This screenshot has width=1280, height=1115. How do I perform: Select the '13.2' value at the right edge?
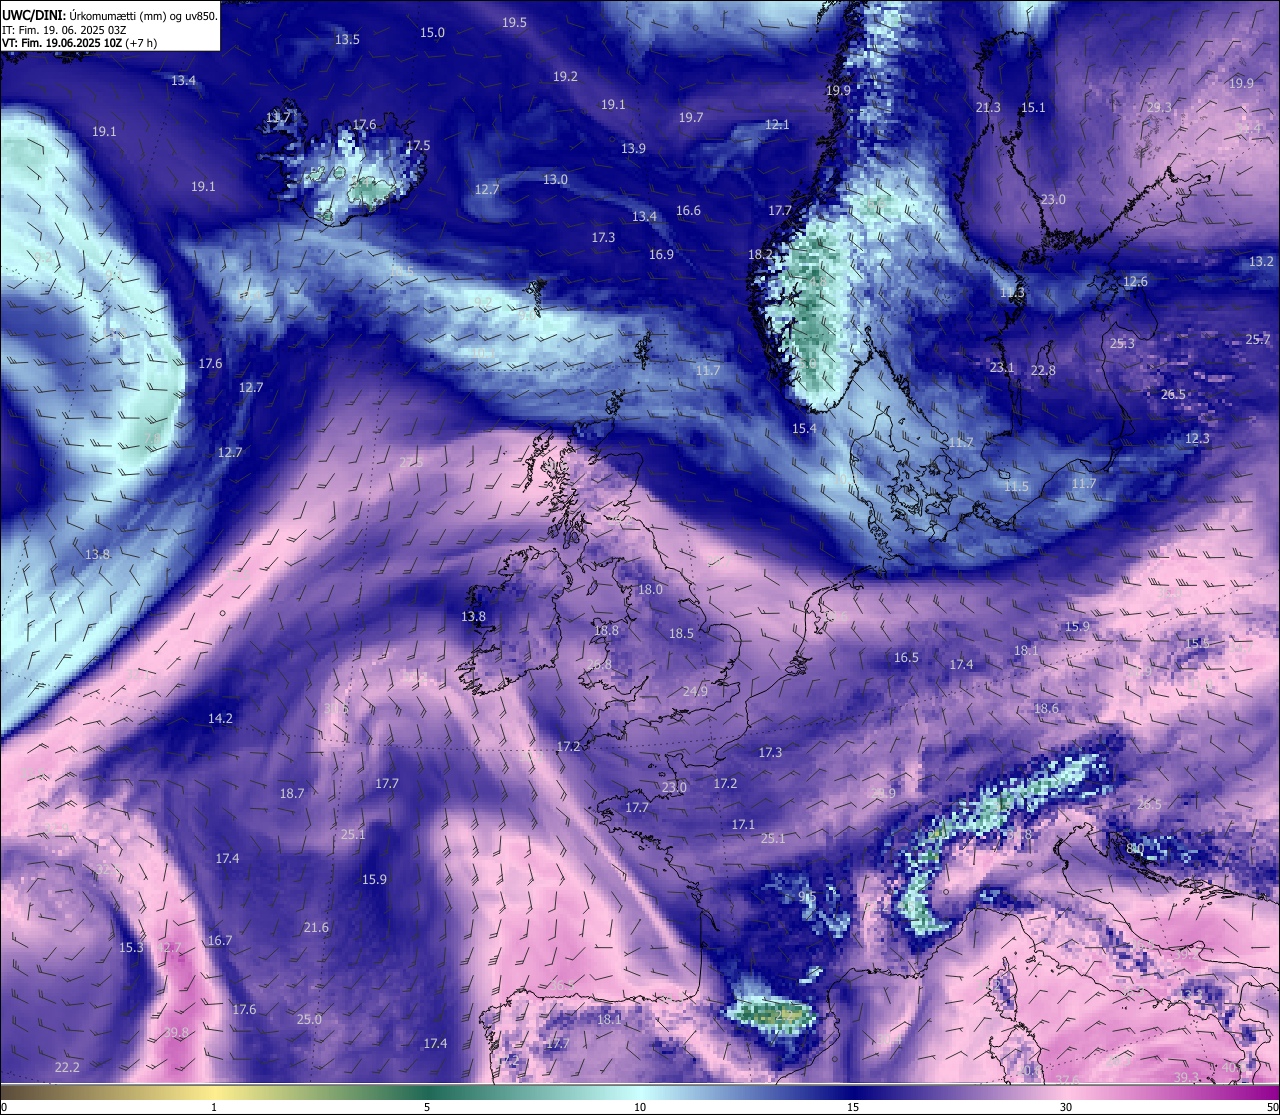click(x=1262, y=262)
